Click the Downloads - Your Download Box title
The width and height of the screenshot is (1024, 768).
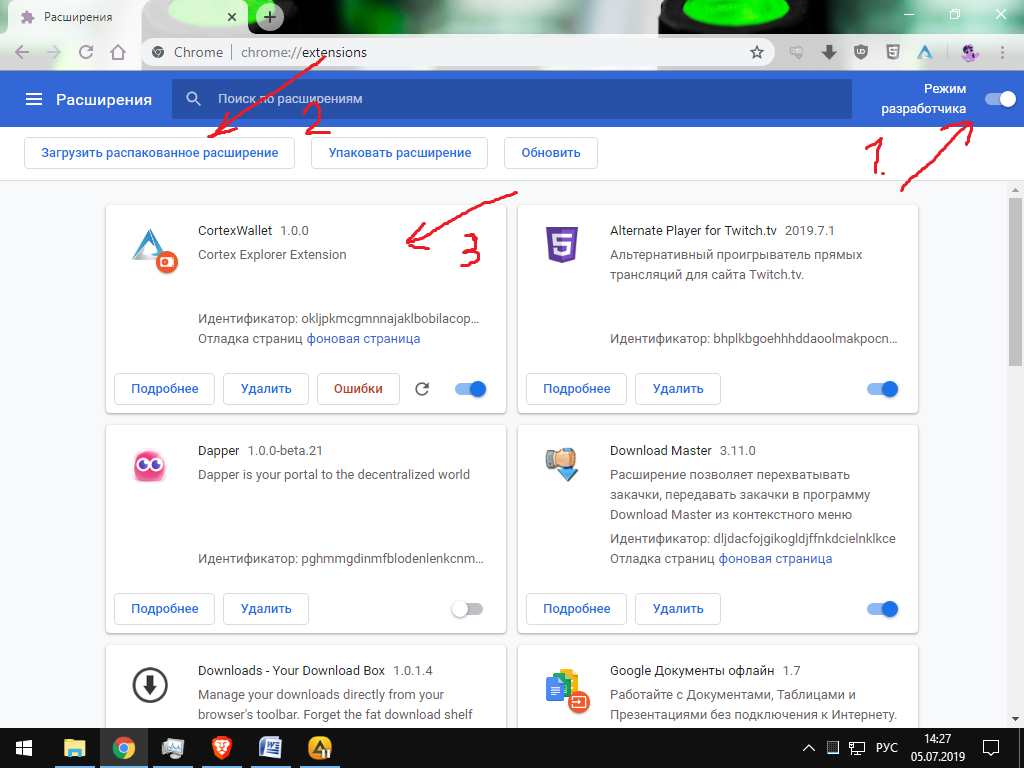291,671
